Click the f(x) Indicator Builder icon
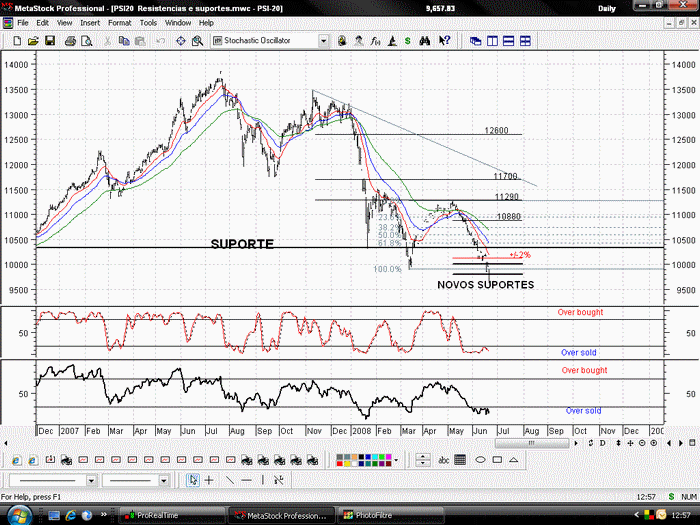Viewport: 700px width, 525px height. [x=375, y=41]
